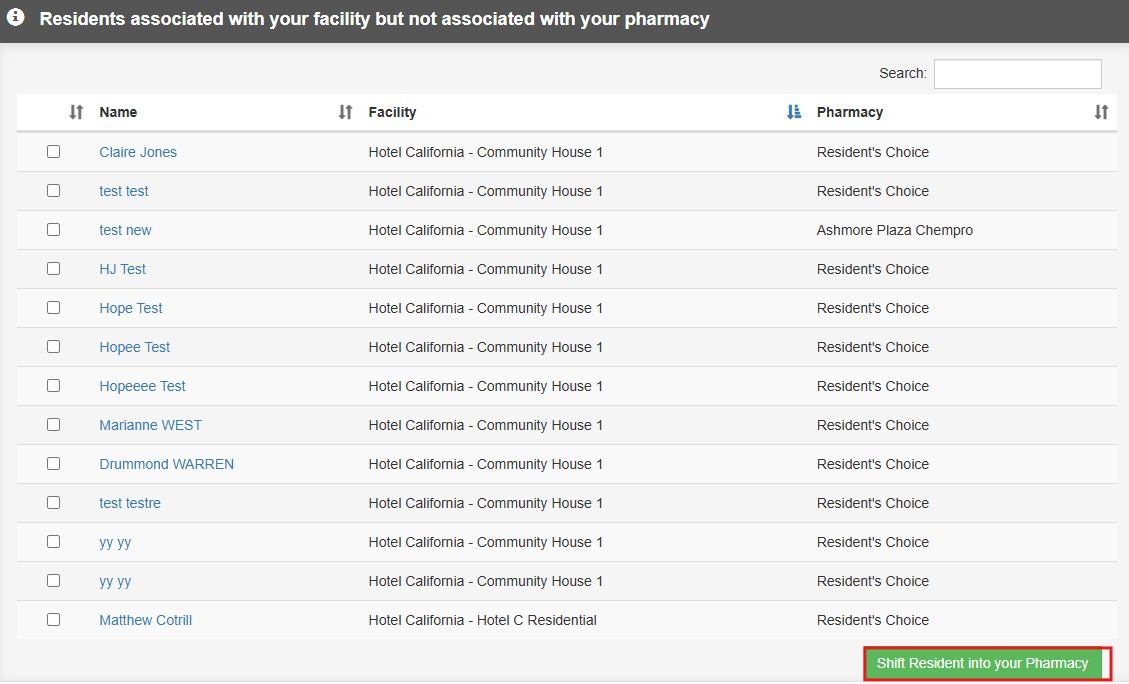Click the sort icon above the checkbox column
The image size is (1129, 684).
[x=77, y=112]
